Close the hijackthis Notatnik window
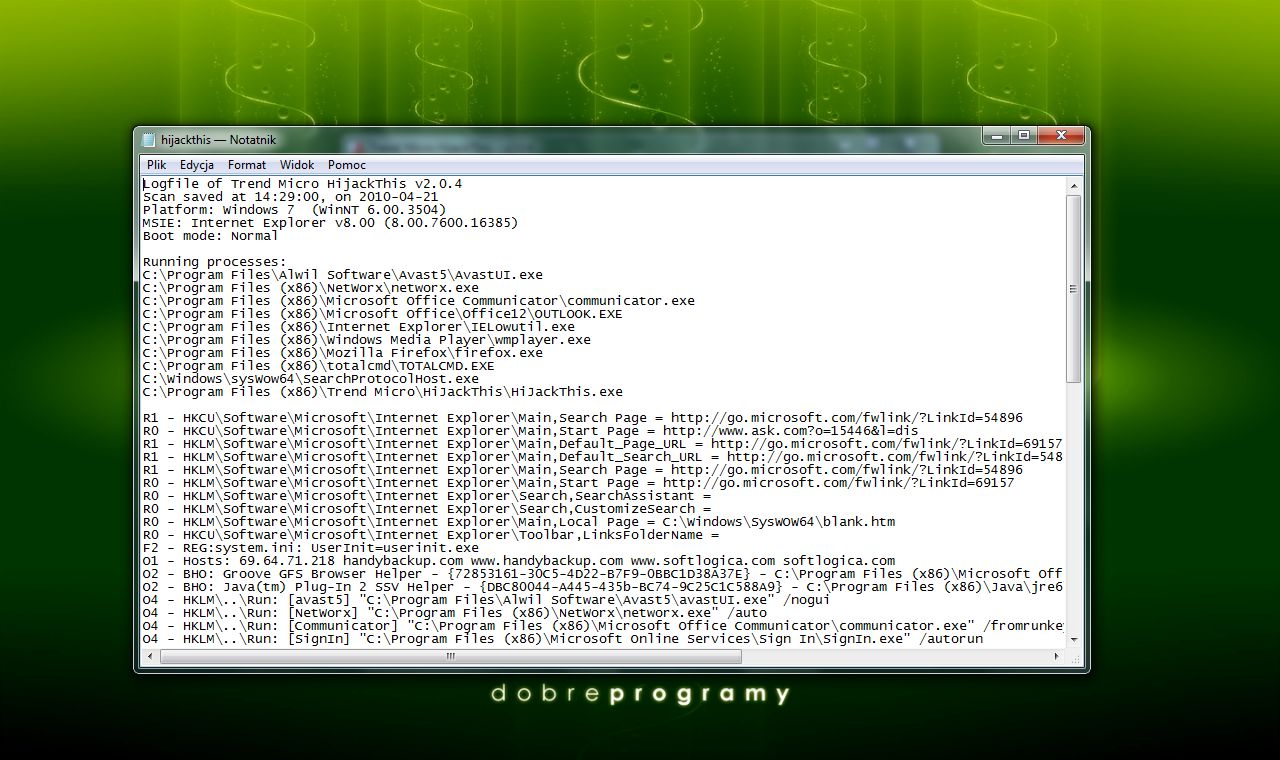Viewport: 1280px width, 760px height. point(1060,136)
